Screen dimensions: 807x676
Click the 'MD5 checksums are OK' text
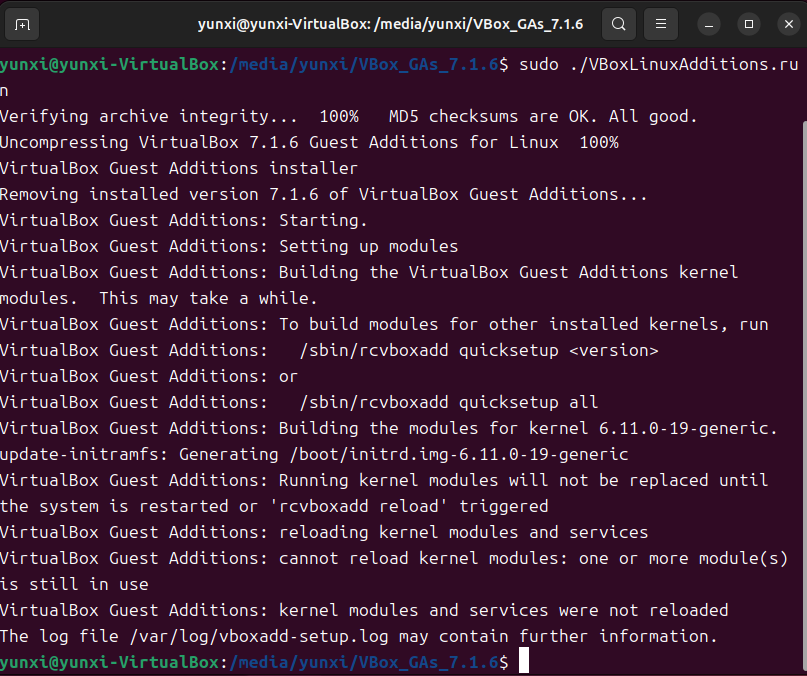click(493, 117)
